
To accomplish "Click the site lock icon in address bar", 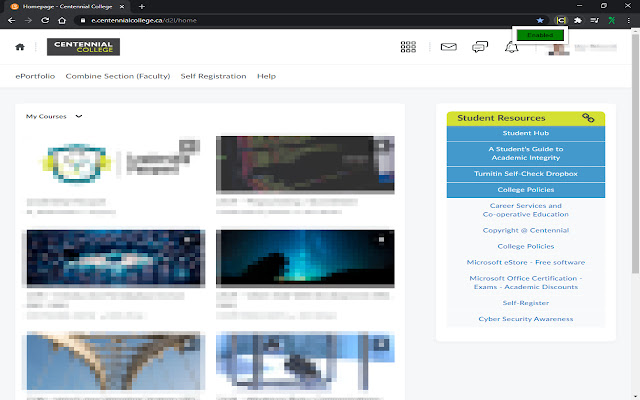I will click(83, 20).
